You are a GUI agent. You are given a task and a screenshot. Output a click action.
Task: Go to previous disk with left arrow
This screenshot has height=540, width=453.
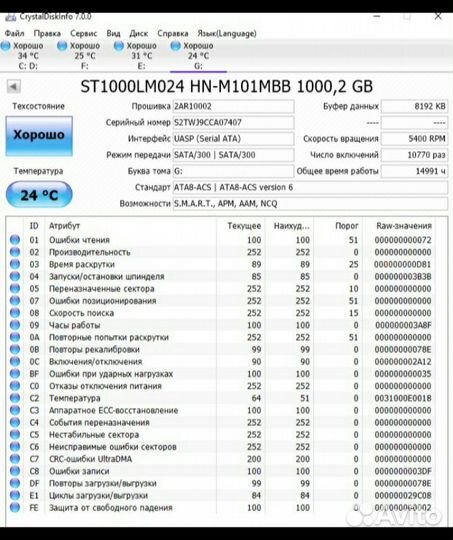pos(14,86)
